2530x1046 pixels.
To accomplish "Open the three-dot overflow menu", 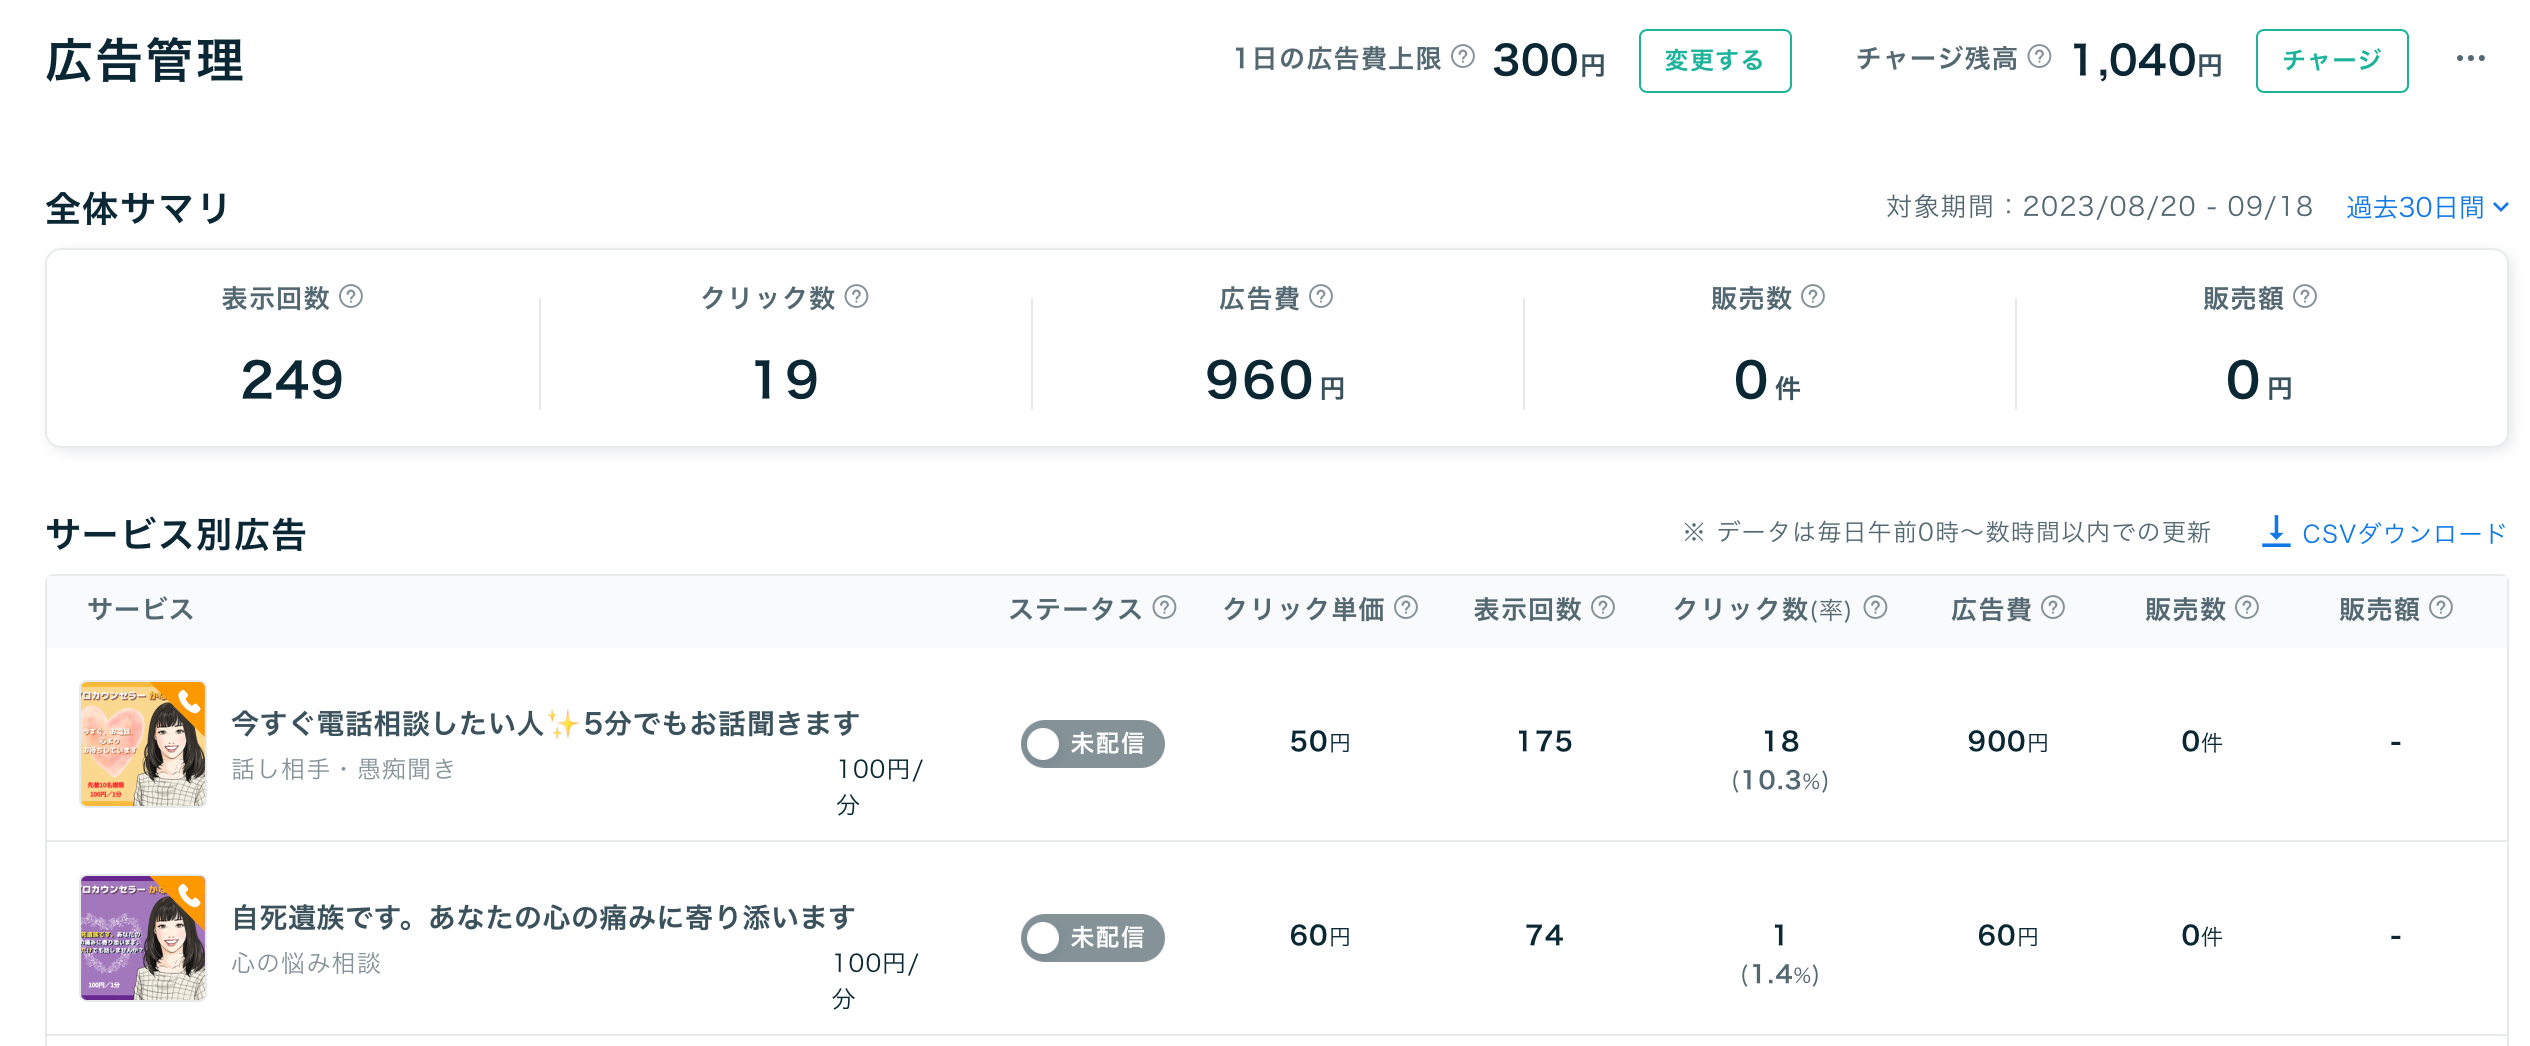I will point(2471,58).
